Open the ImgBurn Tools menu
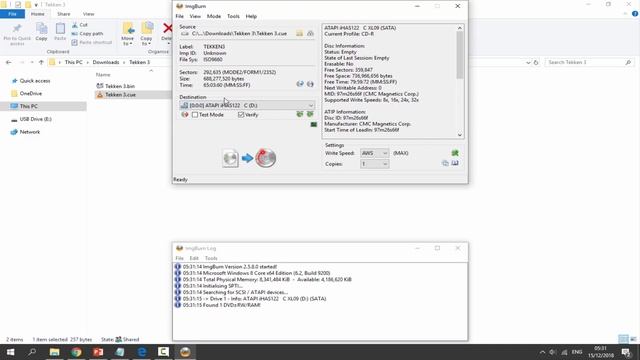This screenshot has height=360, width=640. pyautogui.click(x=233, y=16)
